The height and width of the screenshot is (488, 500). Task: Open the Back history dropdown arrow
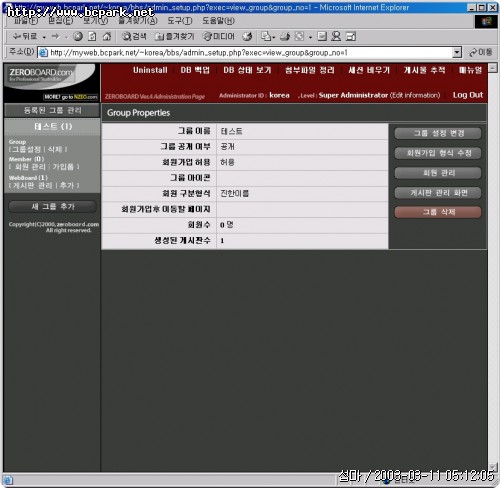(x=44, y=37)
